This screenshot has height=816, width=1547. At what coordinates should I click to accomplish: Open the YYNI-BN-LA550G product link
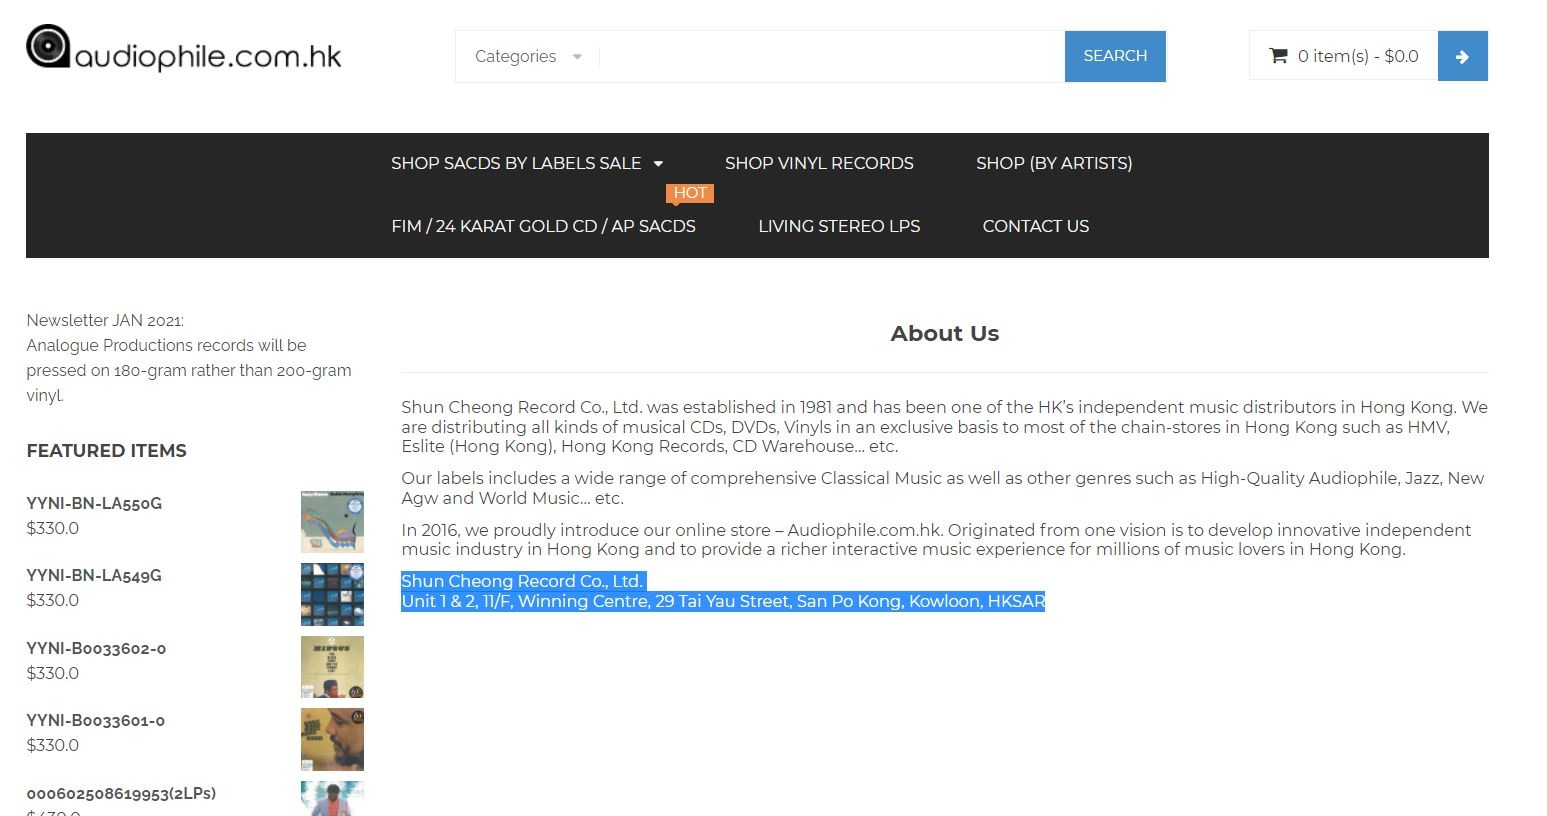94,503
